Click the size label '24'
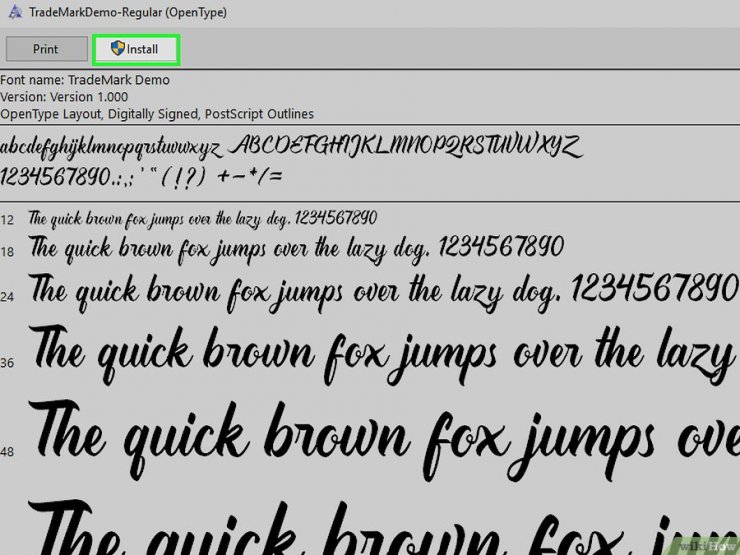 pyautogui.click(x=7, y=297)
